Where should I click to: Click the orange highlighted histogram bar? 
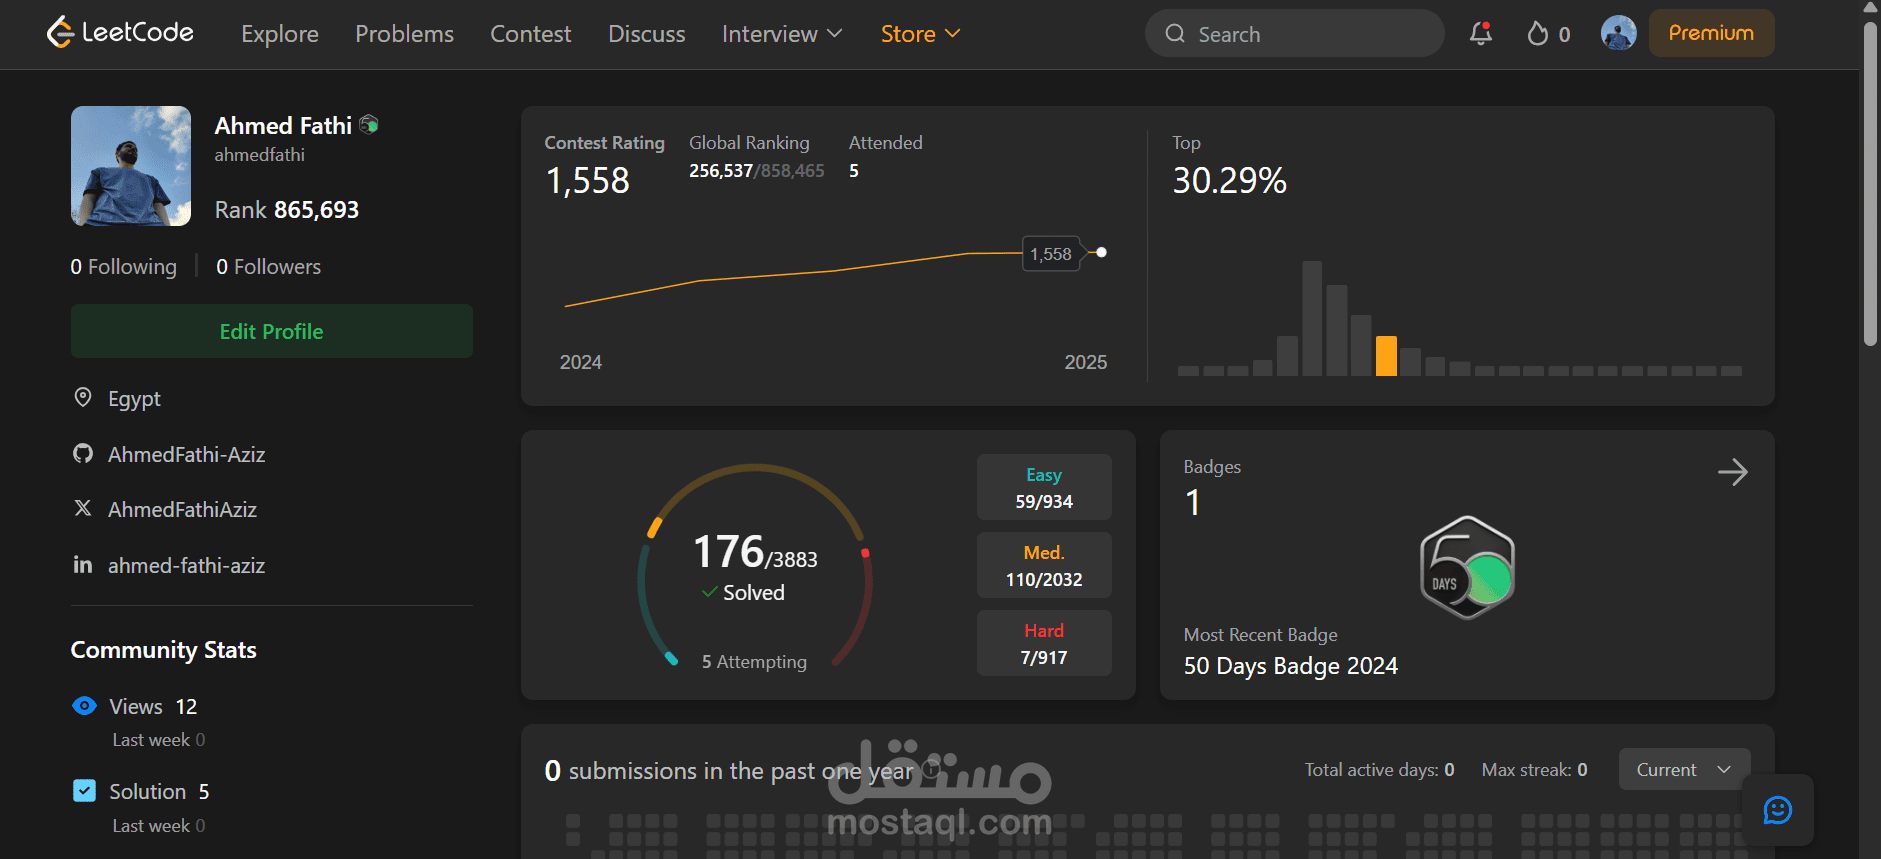1386,356
